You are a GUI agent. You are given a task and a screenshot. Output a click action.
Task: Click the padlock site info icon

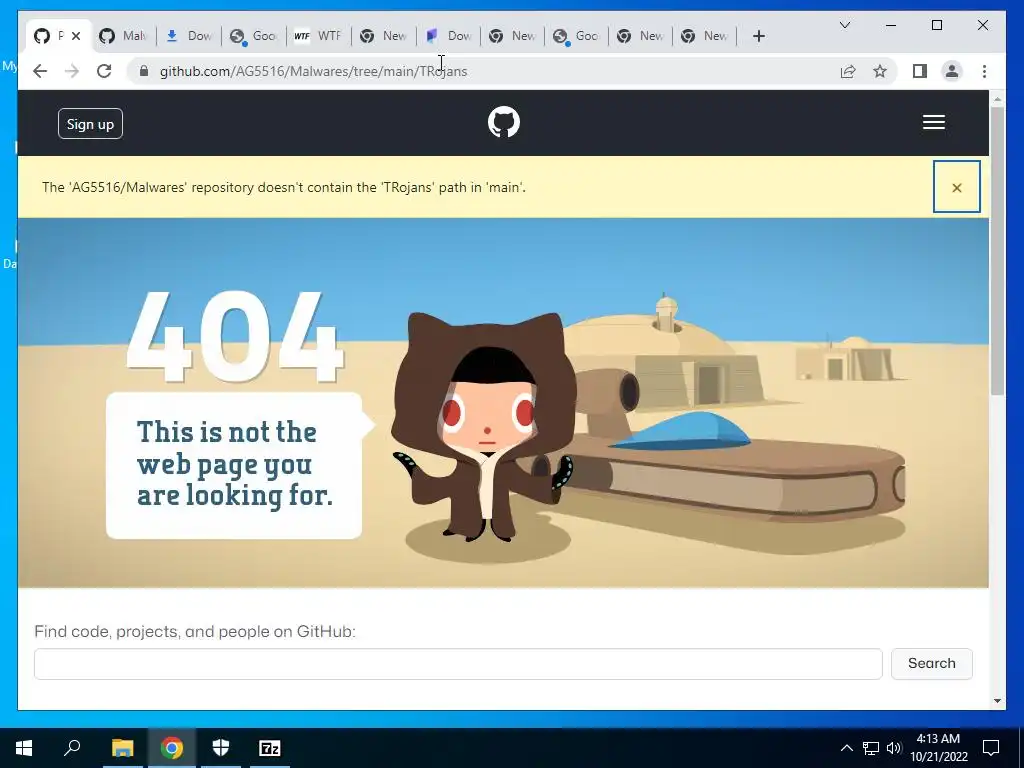coord(144,71)
